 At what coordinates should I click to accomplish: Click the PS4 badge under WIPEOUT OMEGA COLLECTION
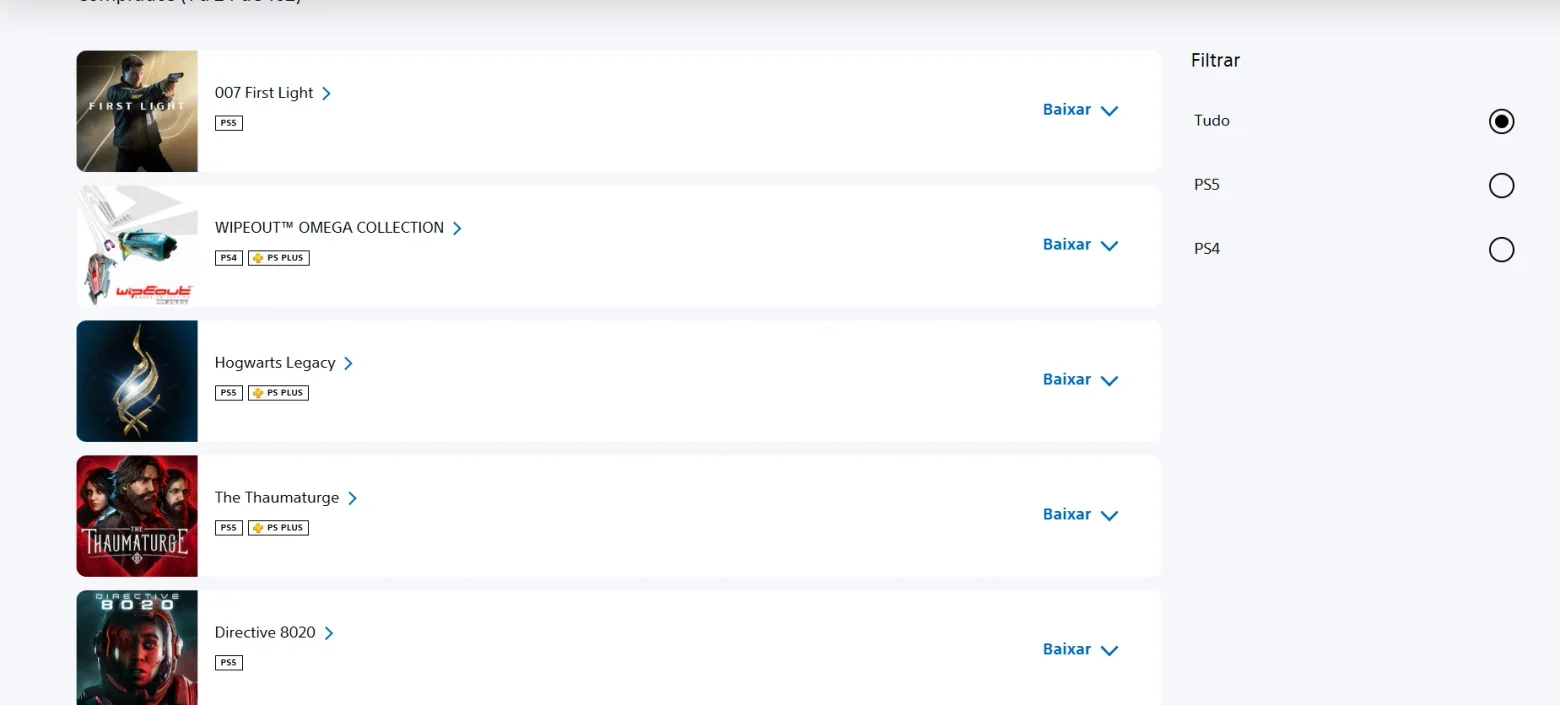click(229, 258)
